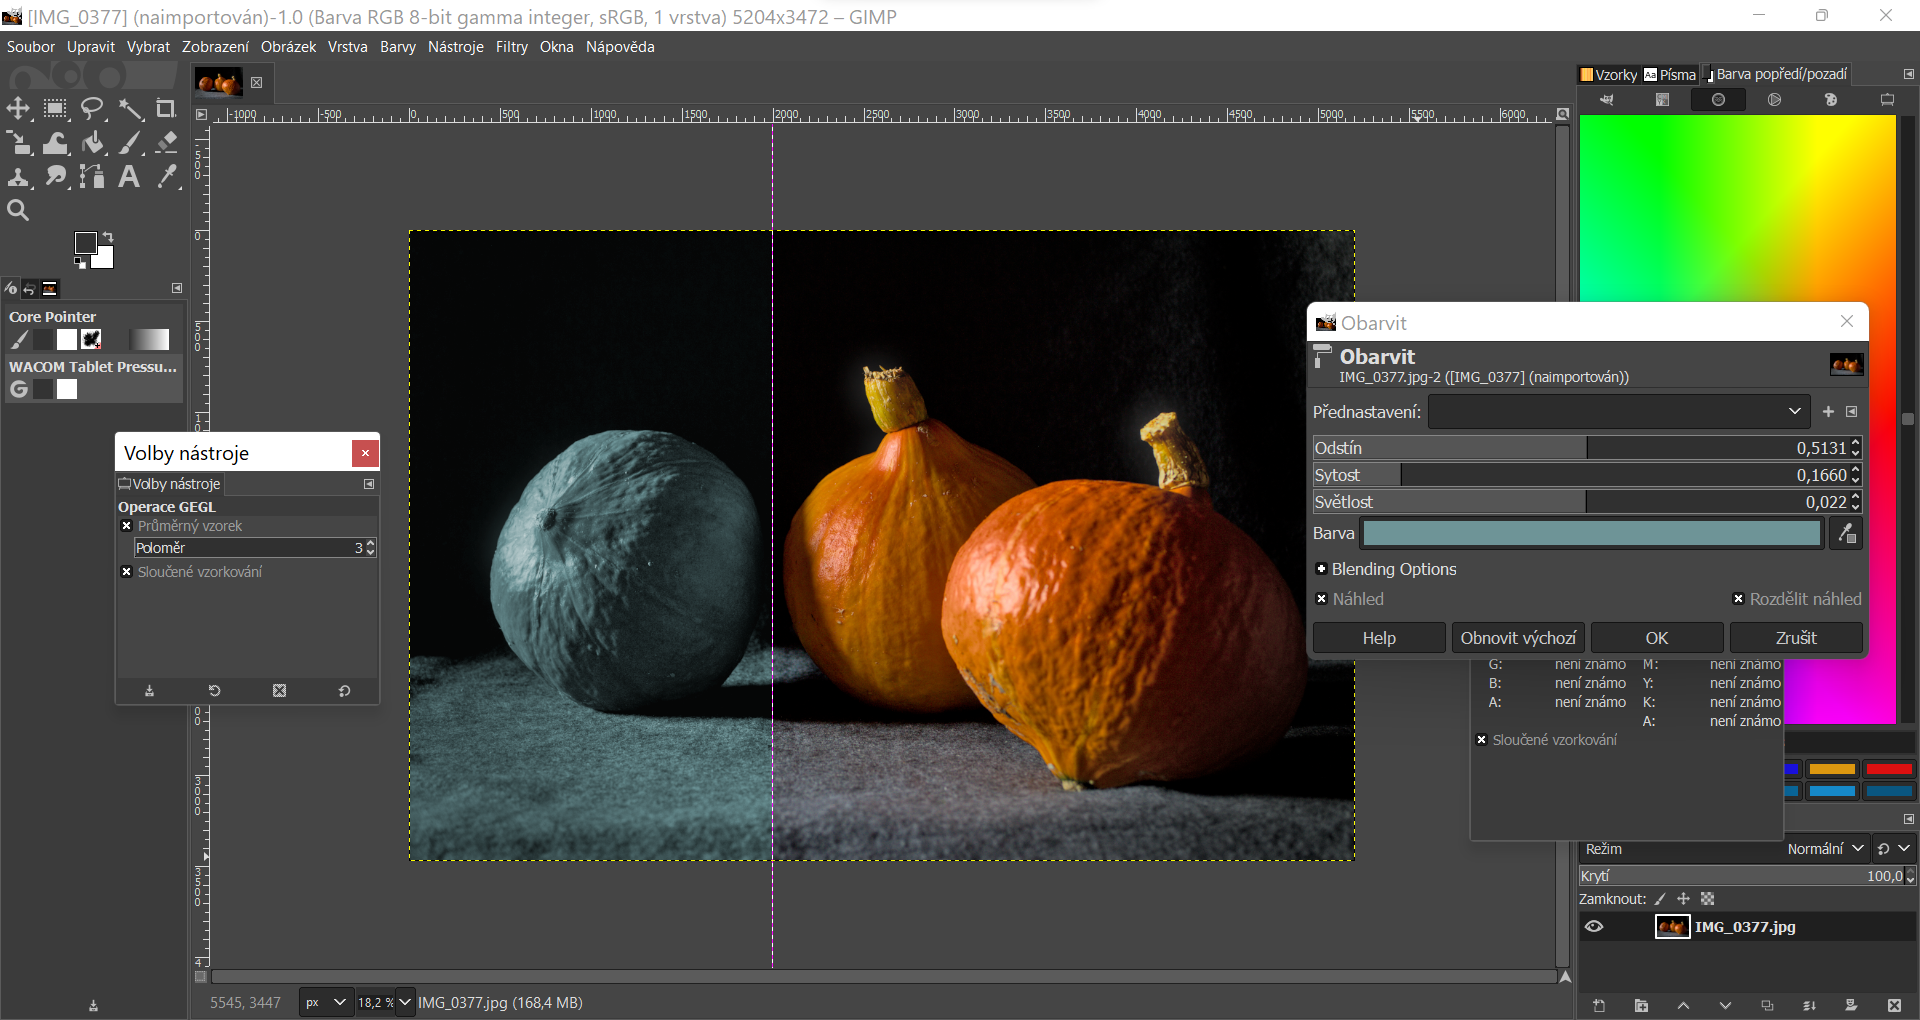This screenshot has height=1020, width=1920.
Task: Select the Warp Transform tool
Action: point(55,143)
